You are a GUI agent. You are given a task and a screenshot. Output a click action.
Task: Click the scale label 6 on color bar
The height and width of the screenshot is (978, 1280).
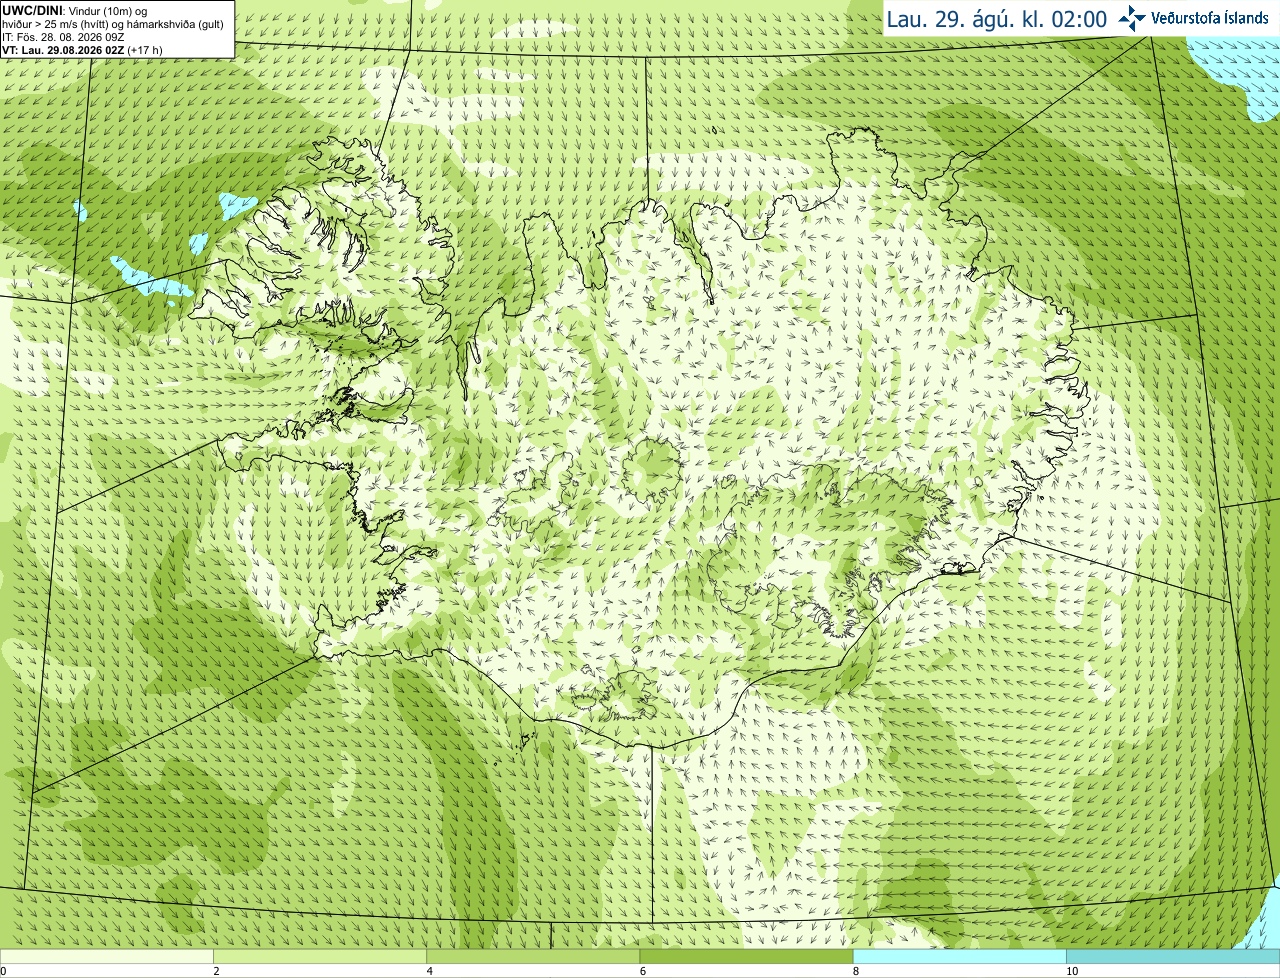click(642, 971)
